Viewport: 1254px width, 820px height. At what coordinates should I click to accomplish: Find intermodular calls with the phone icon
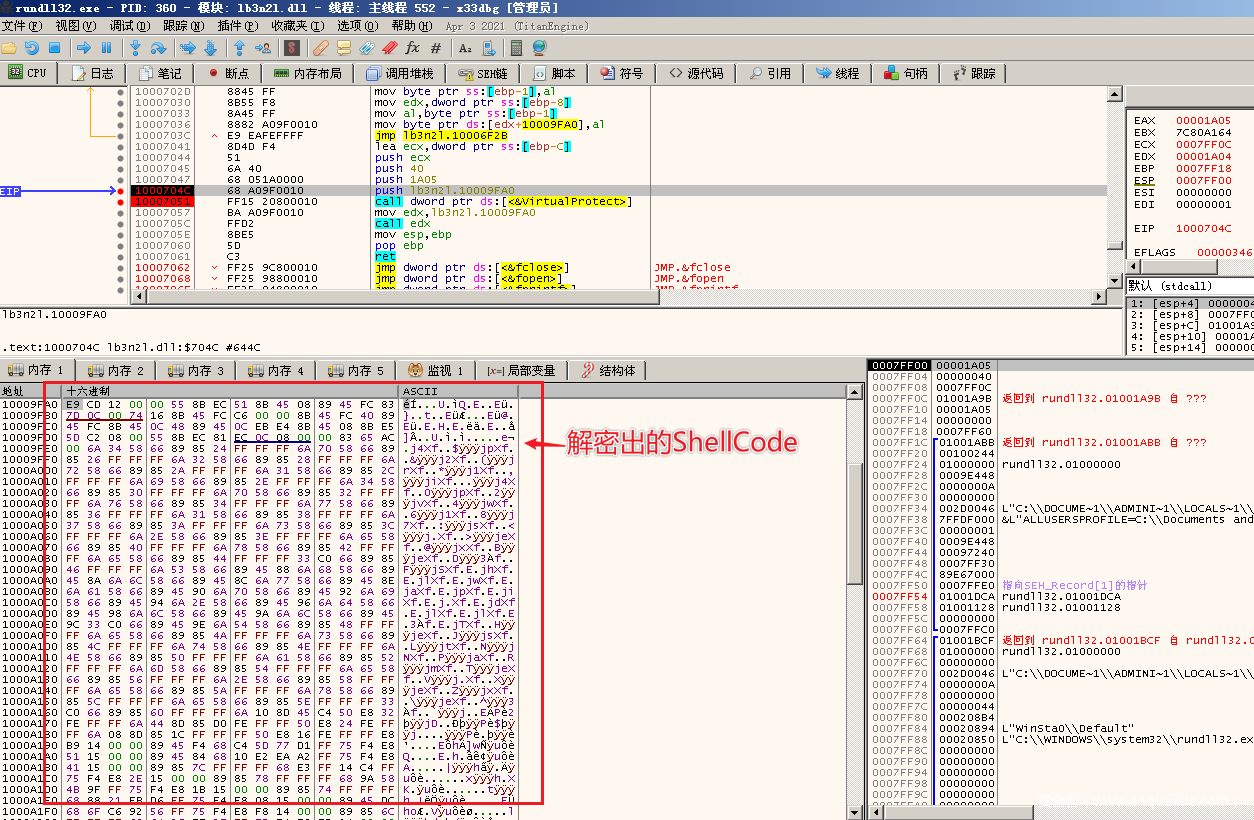pos(488,47)
